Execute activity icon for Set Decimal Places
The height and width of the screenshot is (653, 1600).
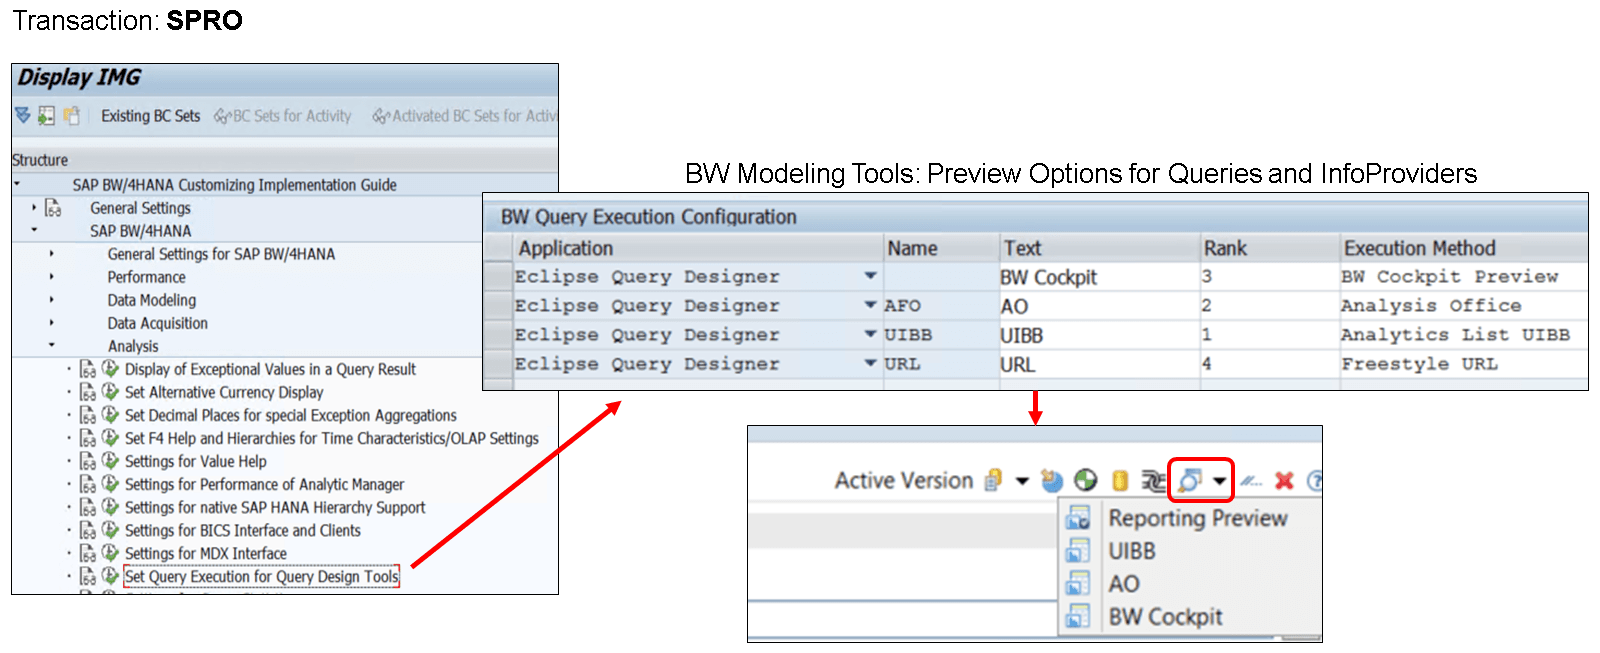111,415
